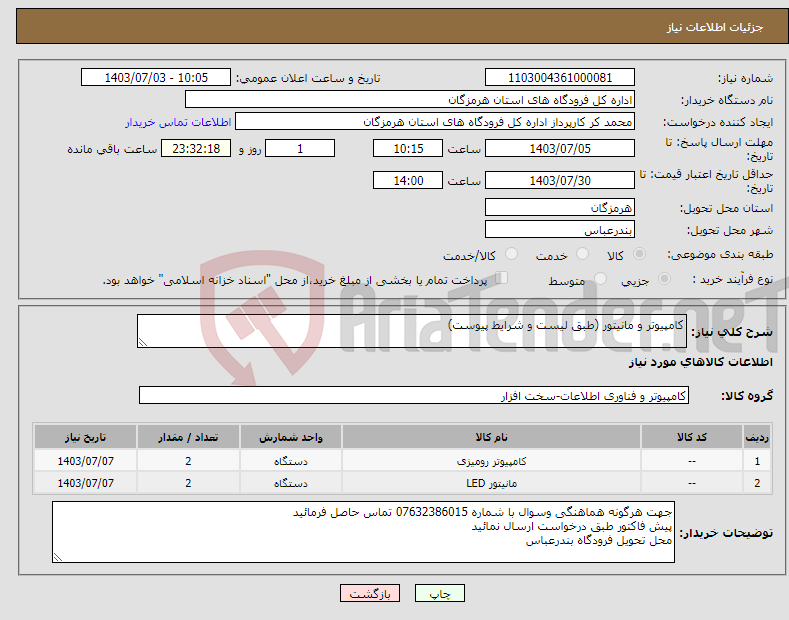
Task: Click the response deadline date 1403/07/05
Action: click(560, 148)
